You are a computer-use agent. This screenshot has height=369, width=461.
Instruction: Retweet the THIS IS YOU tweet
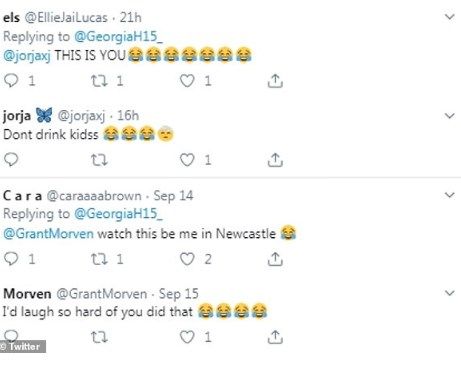pos(99,81)
